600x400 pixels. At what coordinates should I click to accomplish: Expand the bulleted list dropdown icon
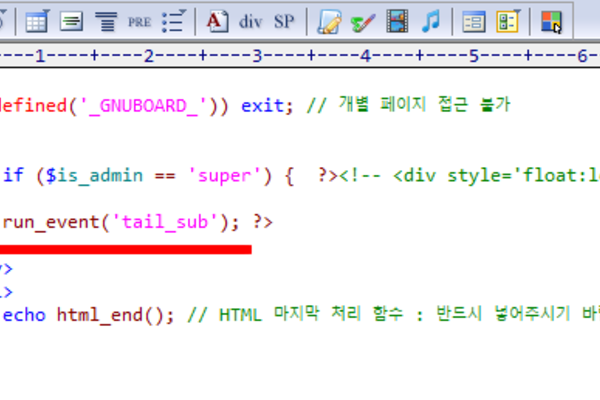(174, 20)
